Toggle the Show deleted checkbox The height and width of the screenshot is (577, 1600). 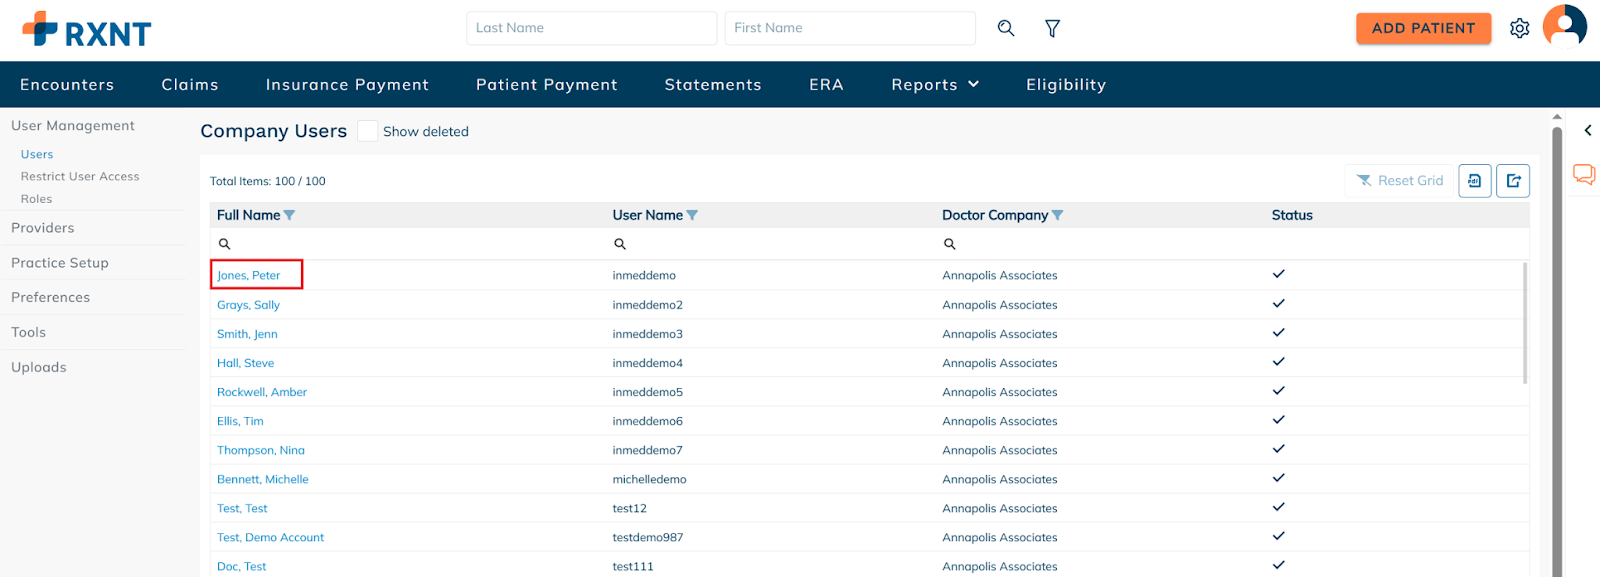pyautogui.click(x=368, y=131)
